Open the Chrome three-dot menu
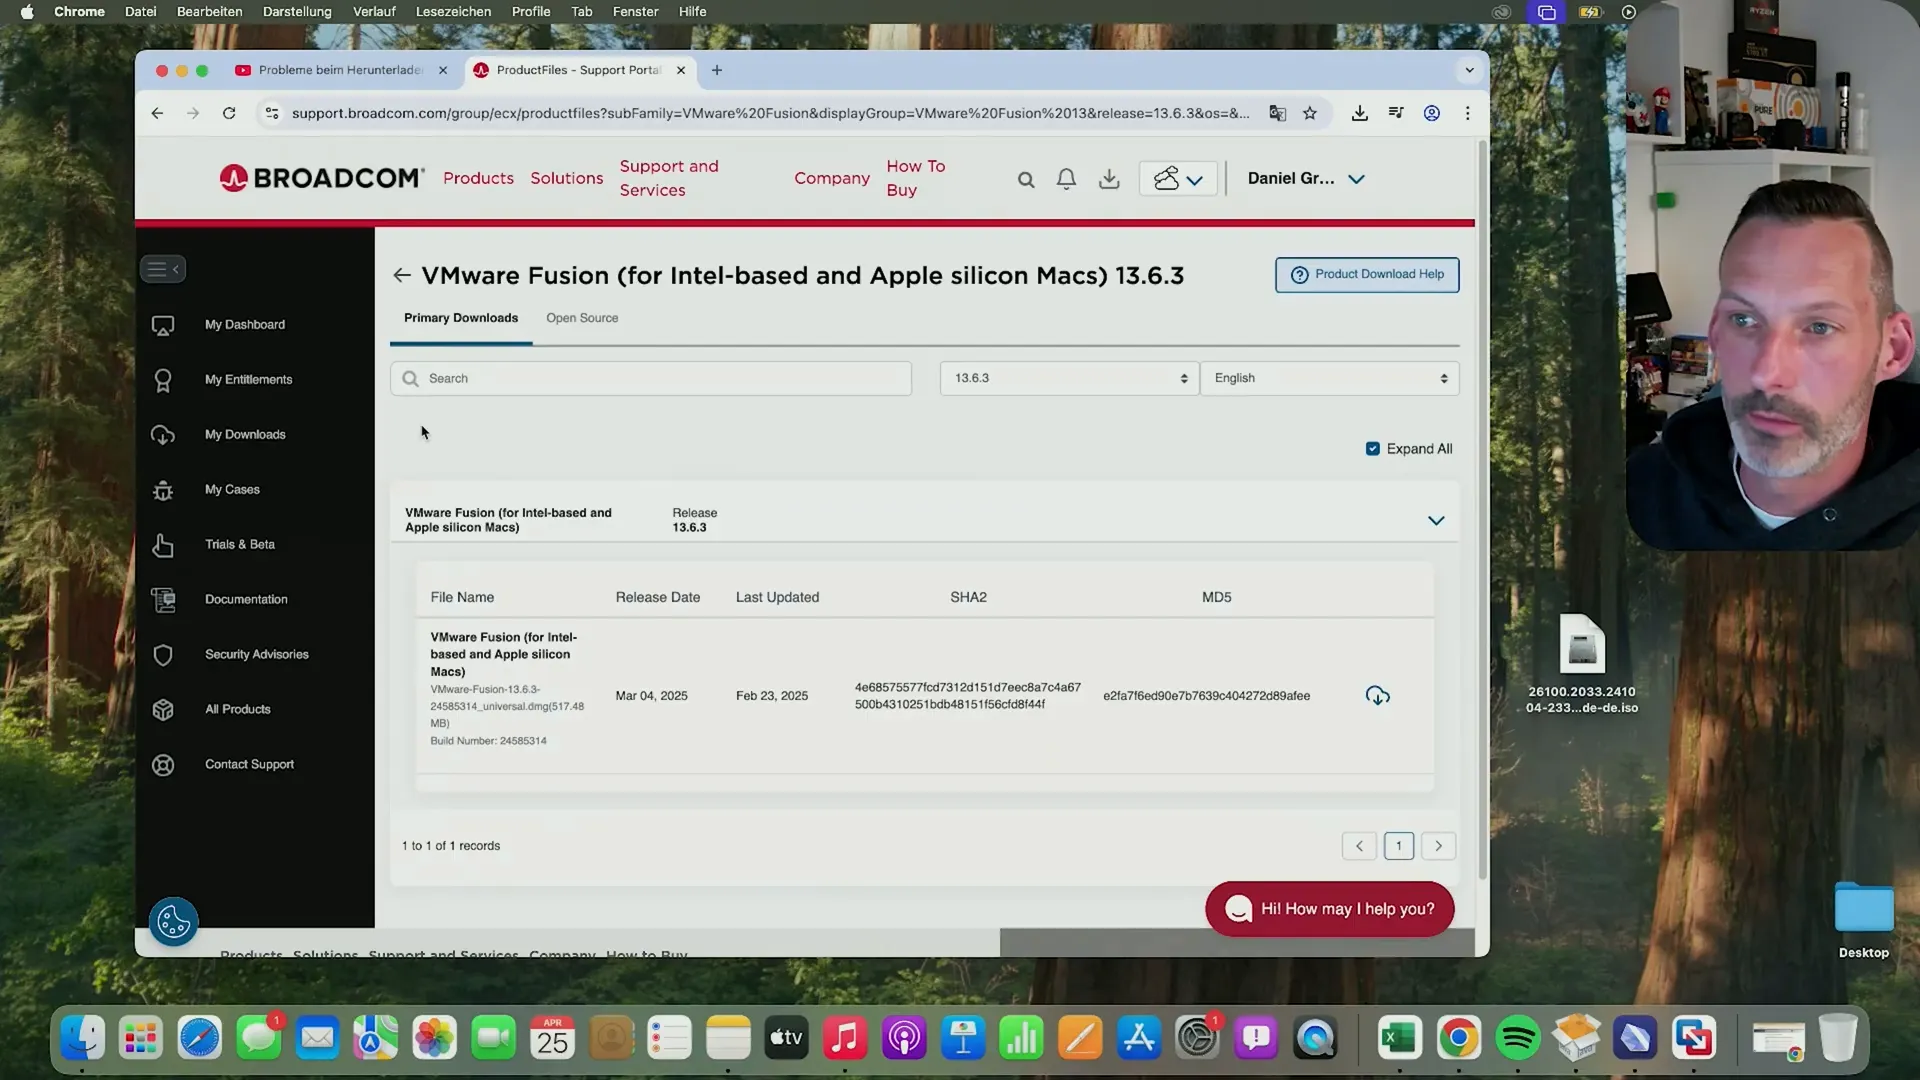This screenshot has height=1080, width=1920. click(1468, 113)
